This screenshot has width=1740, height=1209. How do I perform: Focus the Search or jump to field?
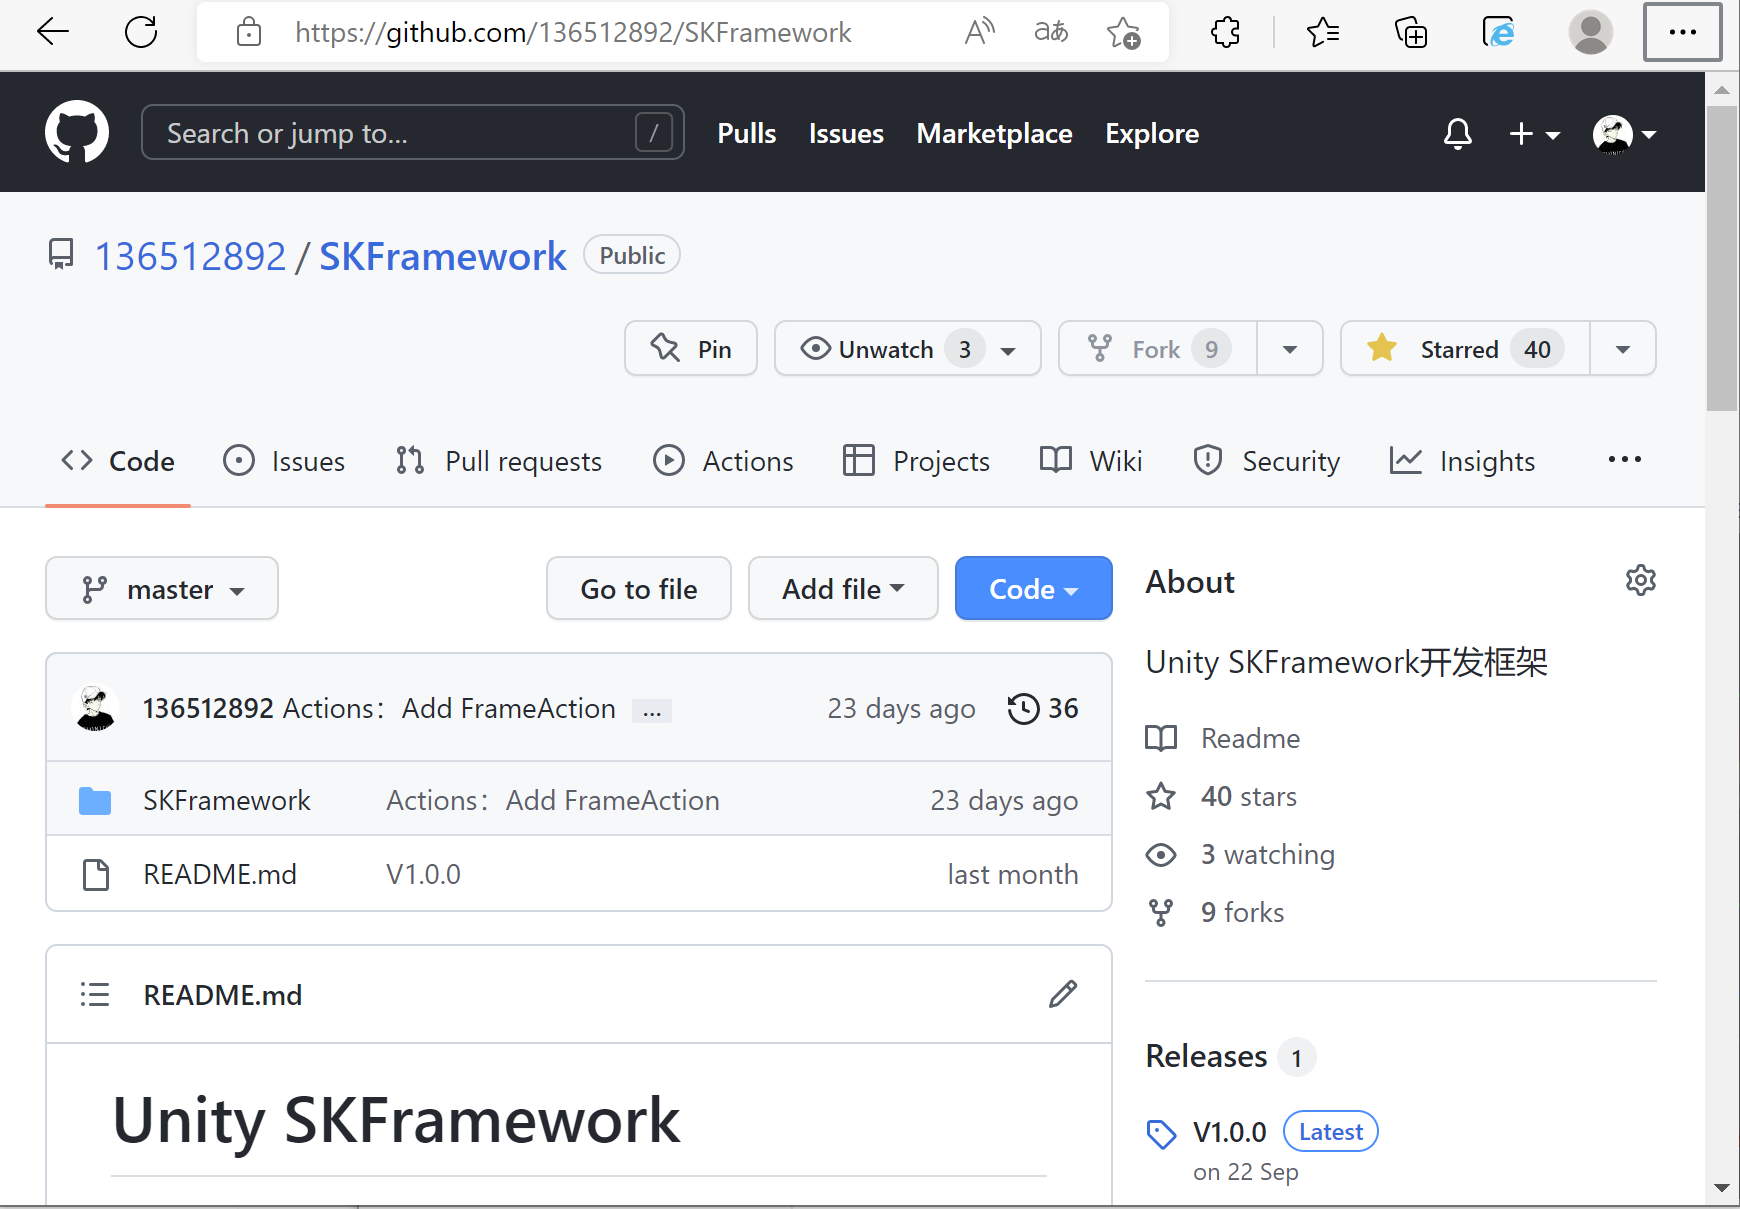(413, 132)
